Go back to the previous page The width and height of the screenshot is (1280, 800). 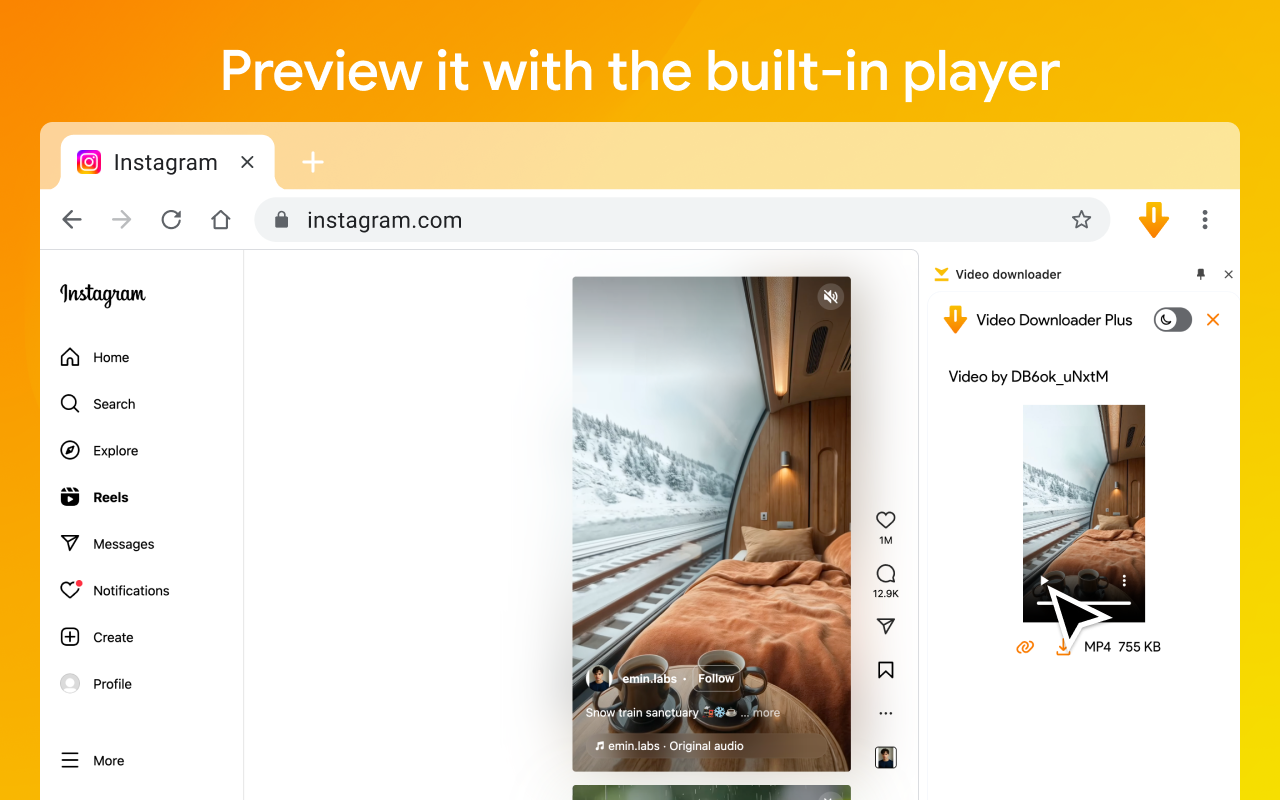72,220
